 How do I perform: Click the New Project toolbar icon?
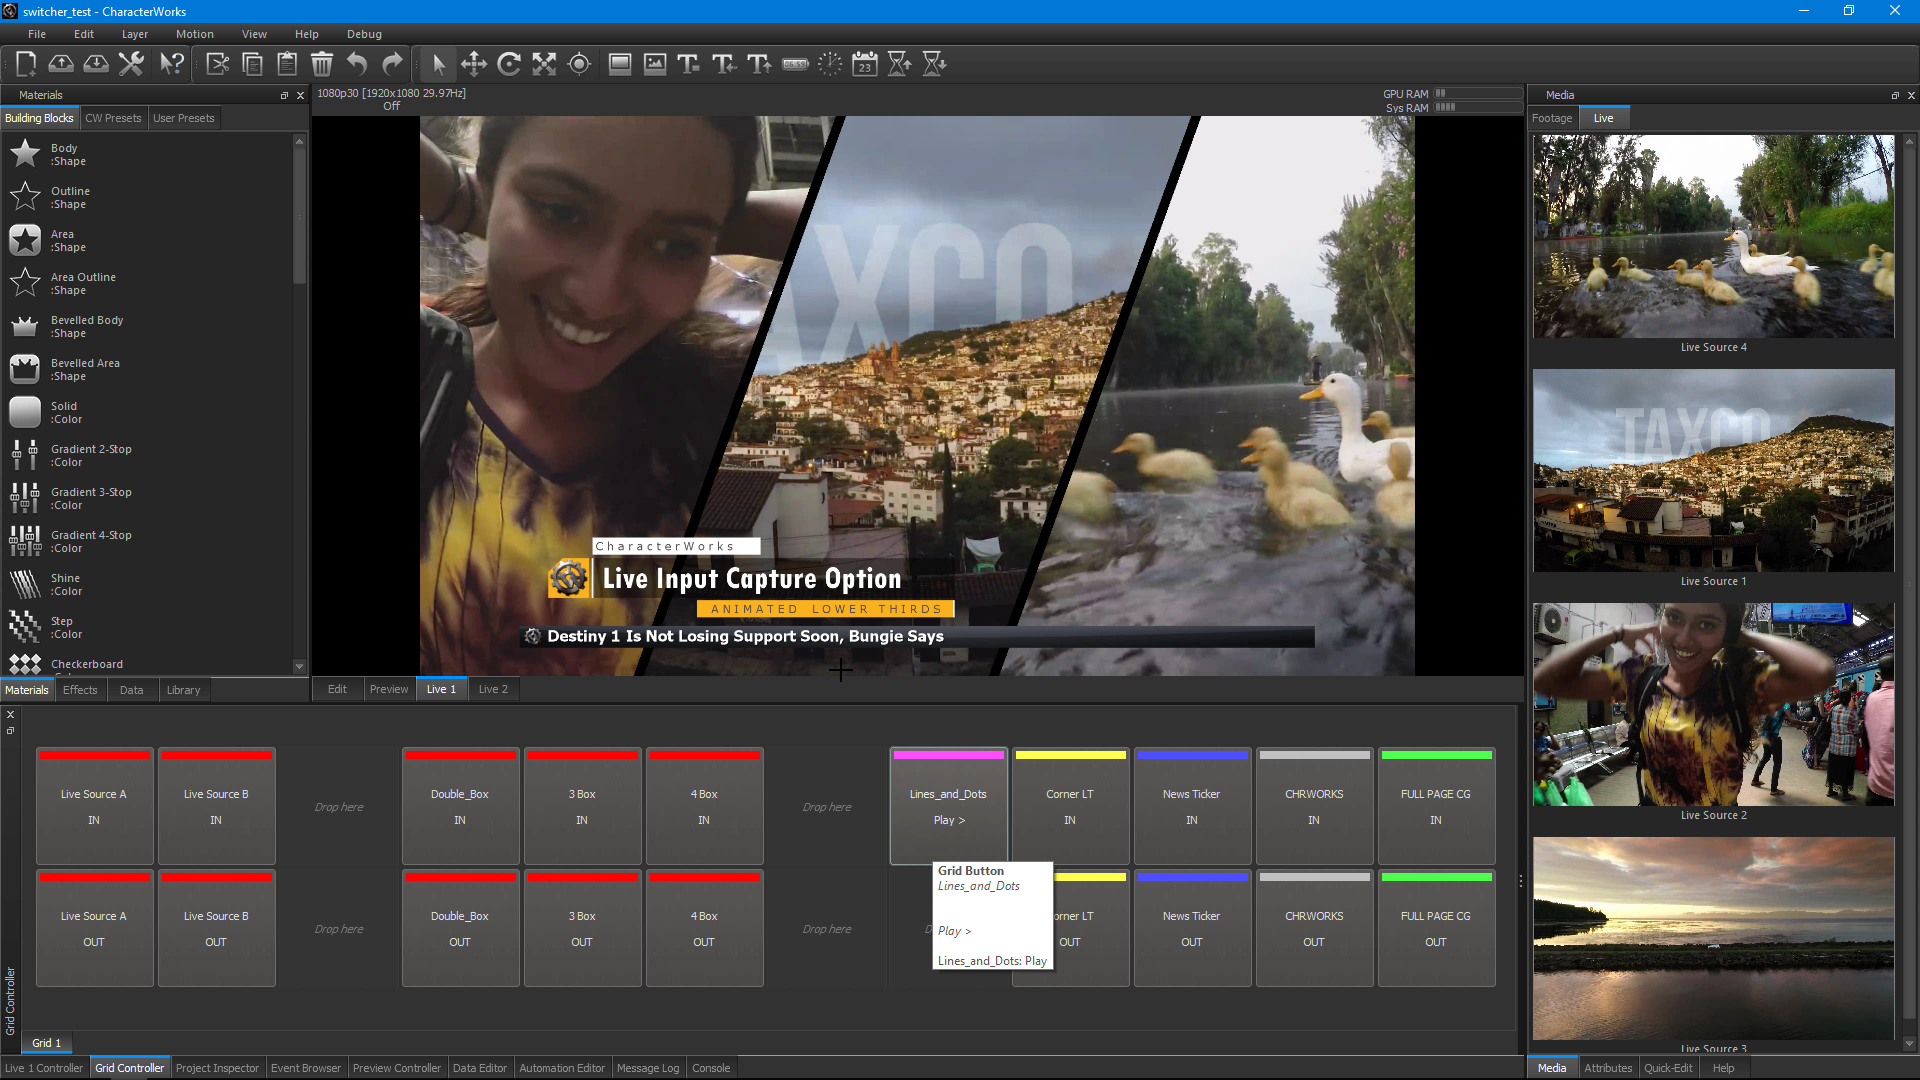pos(26,64)
